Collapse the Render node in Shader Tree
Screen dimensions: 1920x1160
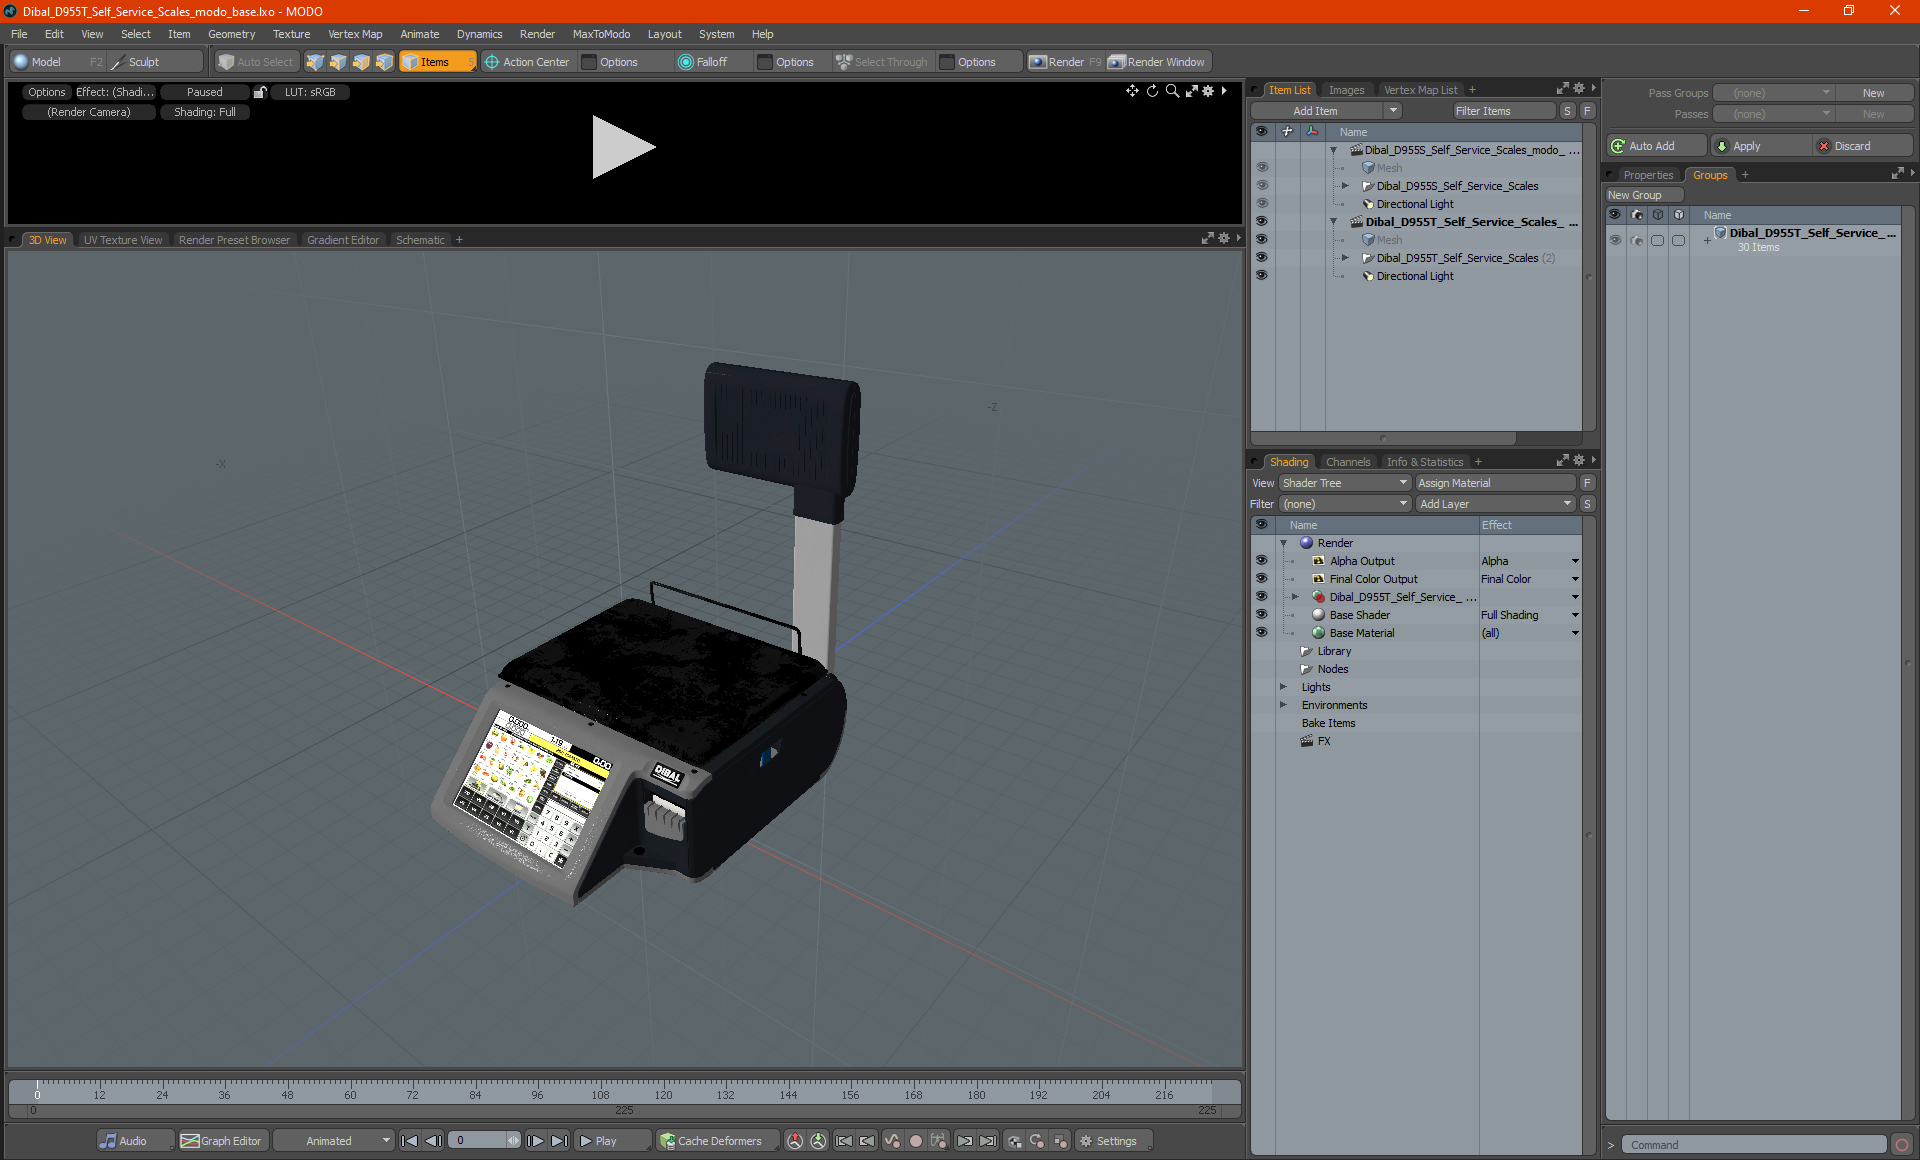[1283, 543]
